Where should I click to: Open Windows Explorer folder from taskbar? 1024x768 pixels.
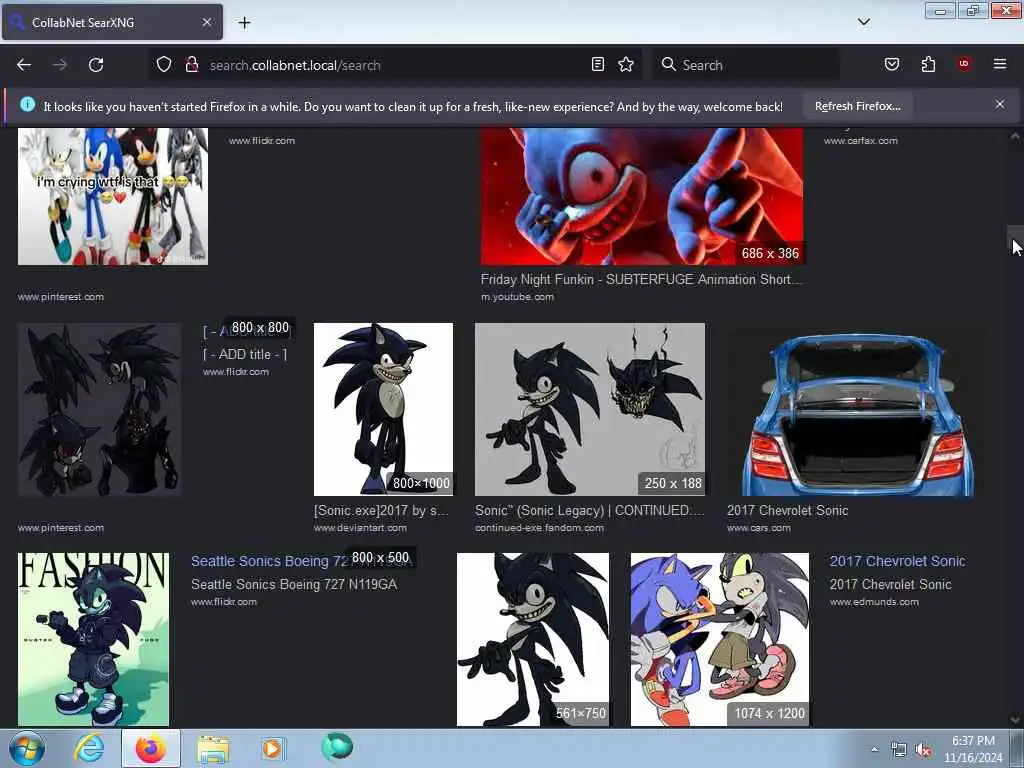[x=213, y=748]
